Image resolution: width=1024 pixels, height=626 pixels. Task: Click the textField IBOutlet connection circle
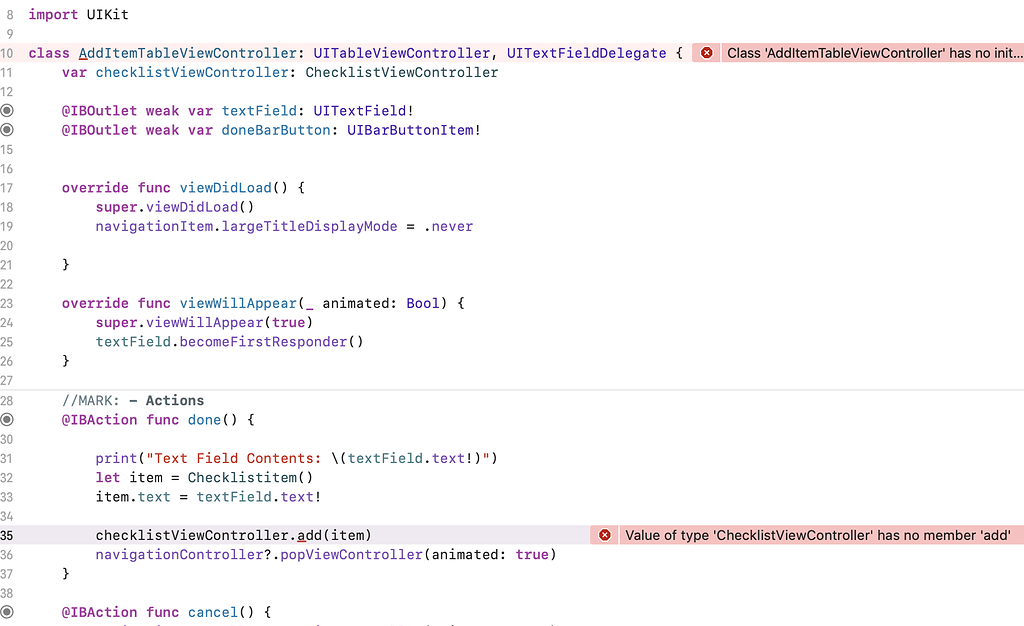click(x=7, y=110)
